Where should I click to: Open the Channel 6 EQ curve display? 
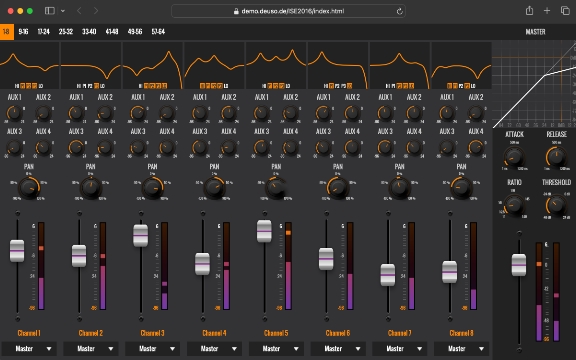[x=338, y=65]
